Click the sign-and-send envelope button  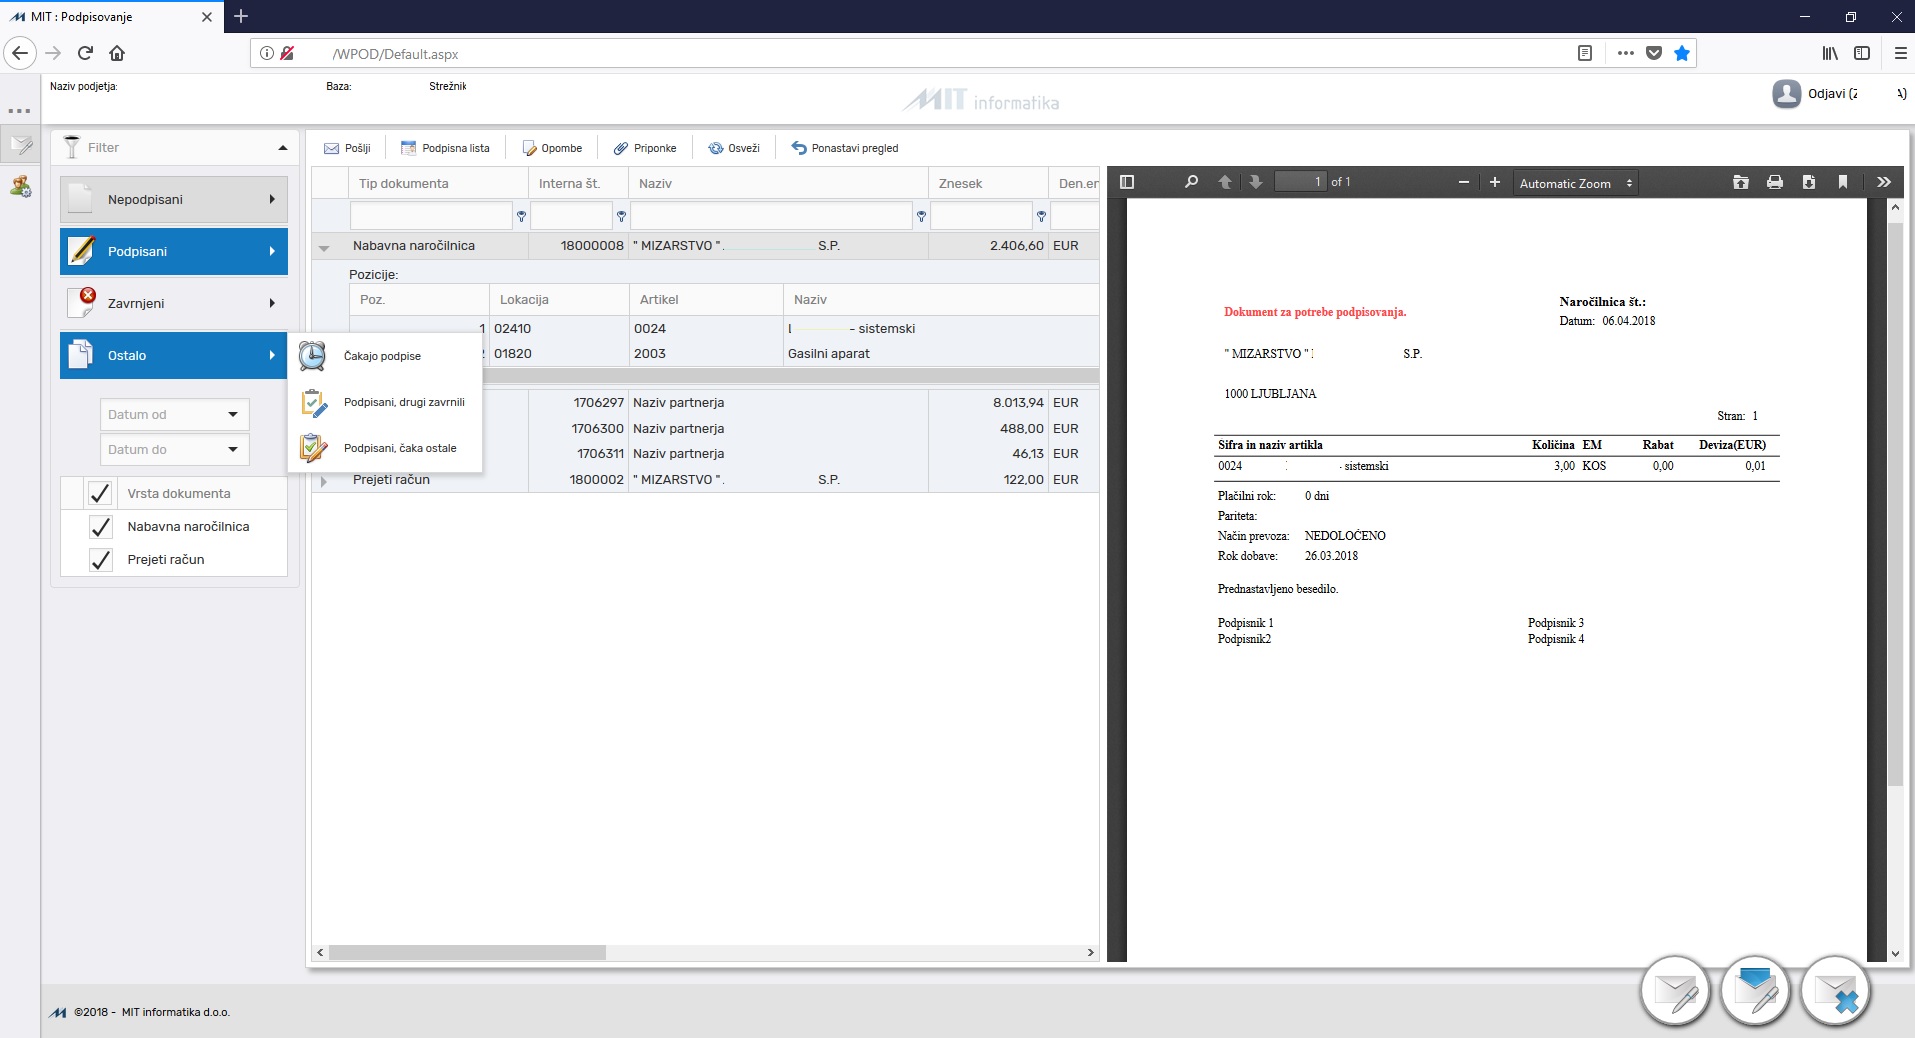click(x=1755, y=992)
